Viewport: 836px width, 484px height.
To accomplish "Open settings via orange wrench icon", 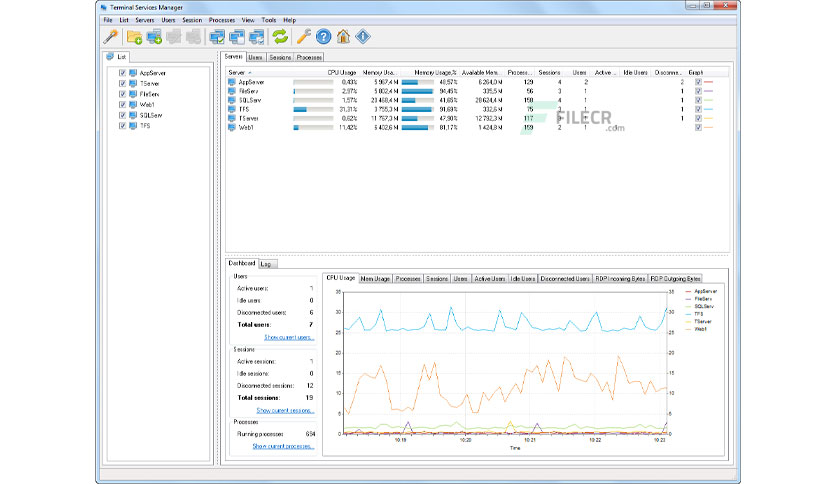I will [303, 37].
